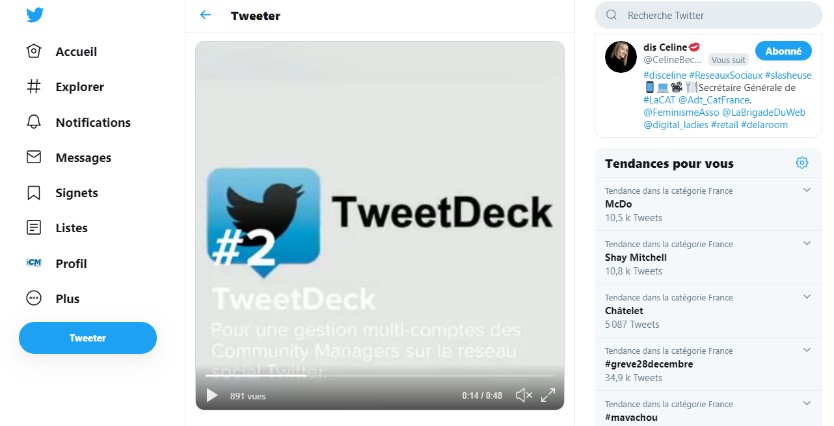Open the #greve28decembre trend link

pyautogui.click(x=648, y=364)
